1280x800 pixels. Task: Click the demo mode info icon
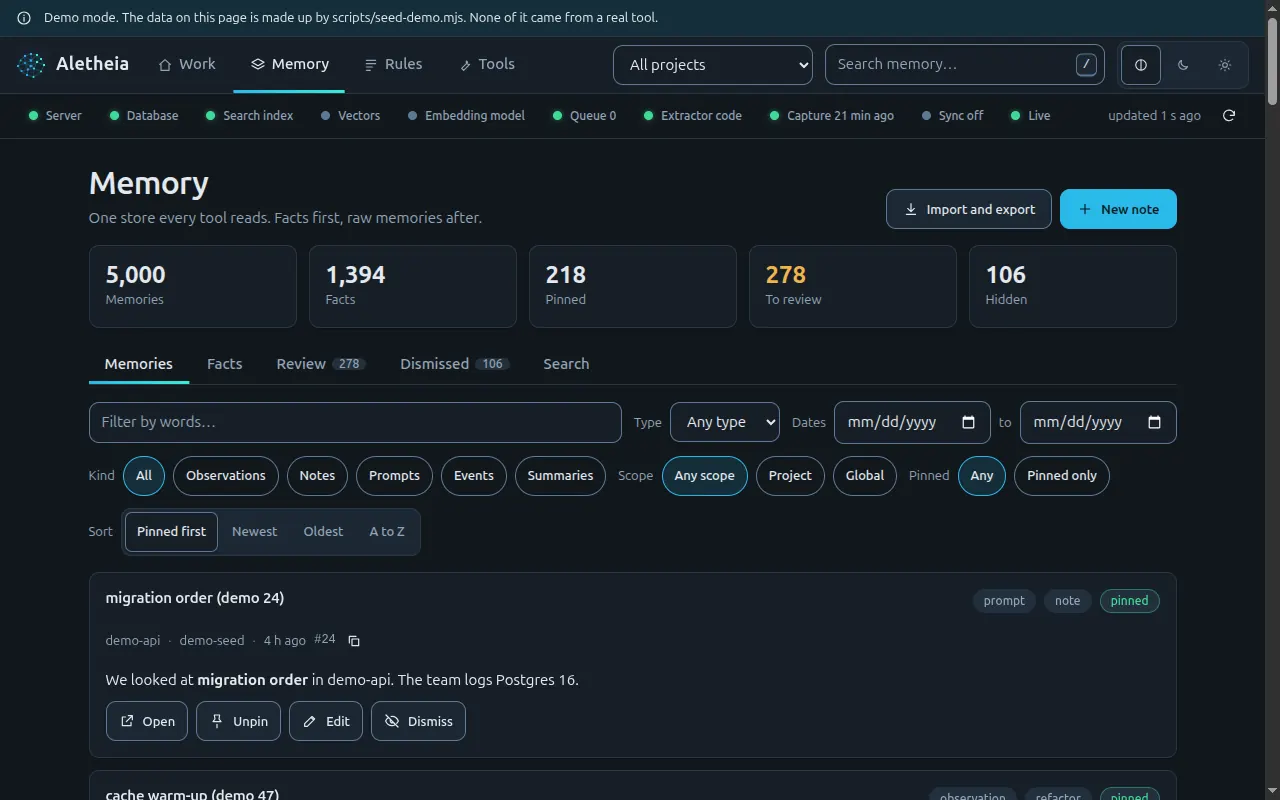coord(24,18)
